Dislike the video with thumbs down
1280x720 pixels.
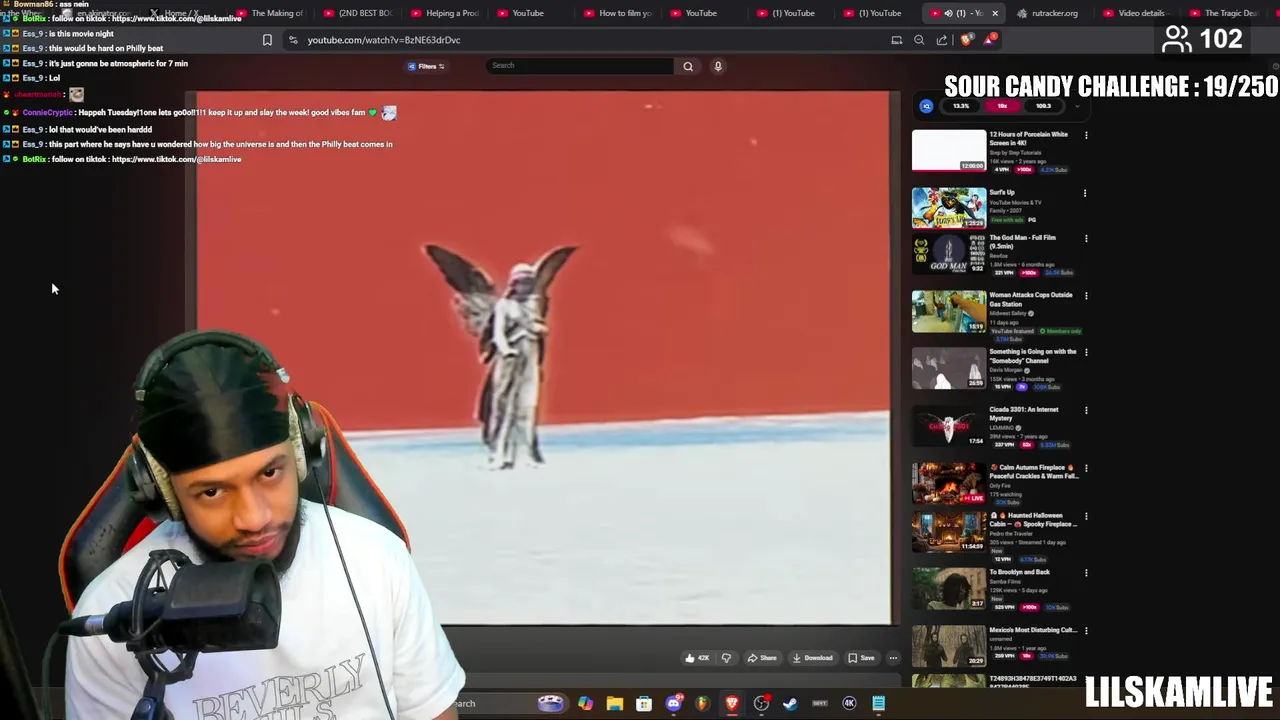pos(726,658)
